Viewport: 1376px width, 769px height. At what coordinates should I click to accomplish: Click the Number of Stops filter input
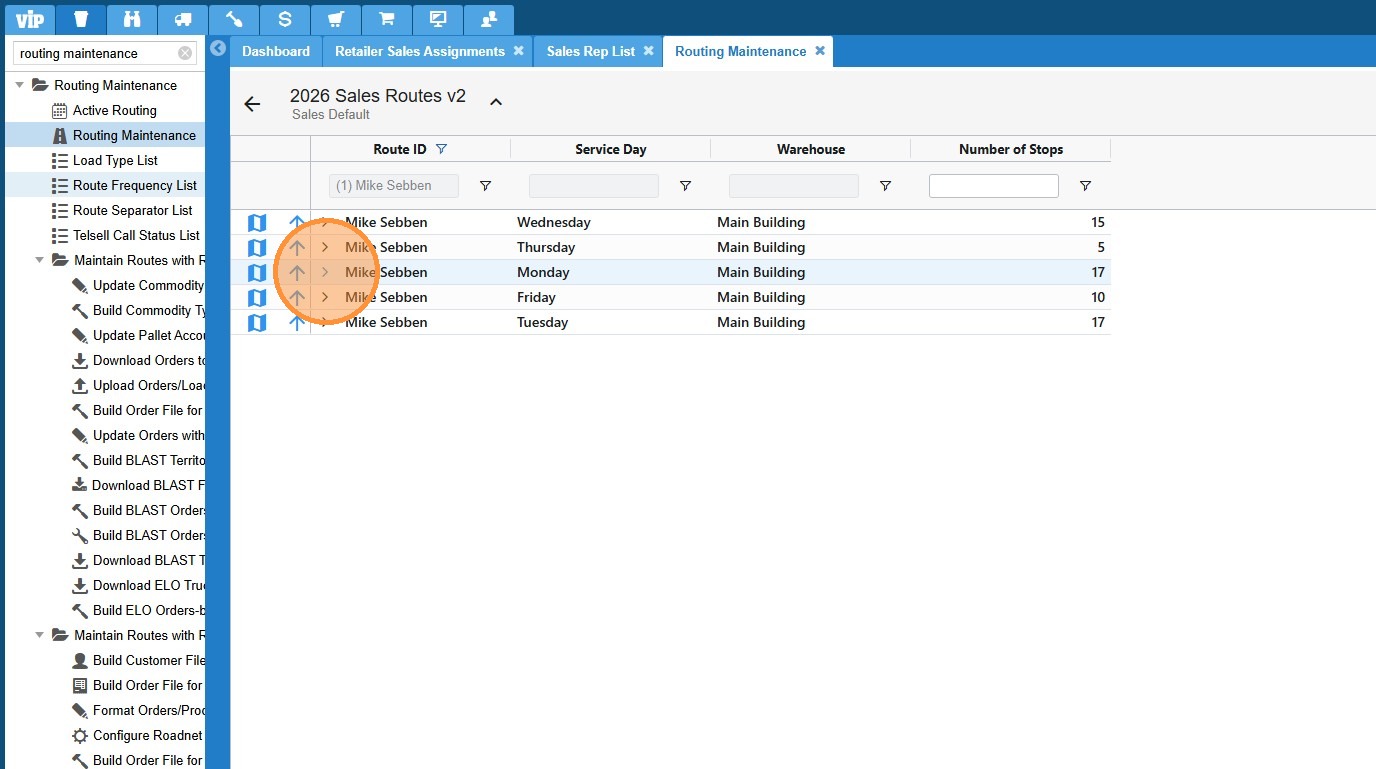(993, 186)
